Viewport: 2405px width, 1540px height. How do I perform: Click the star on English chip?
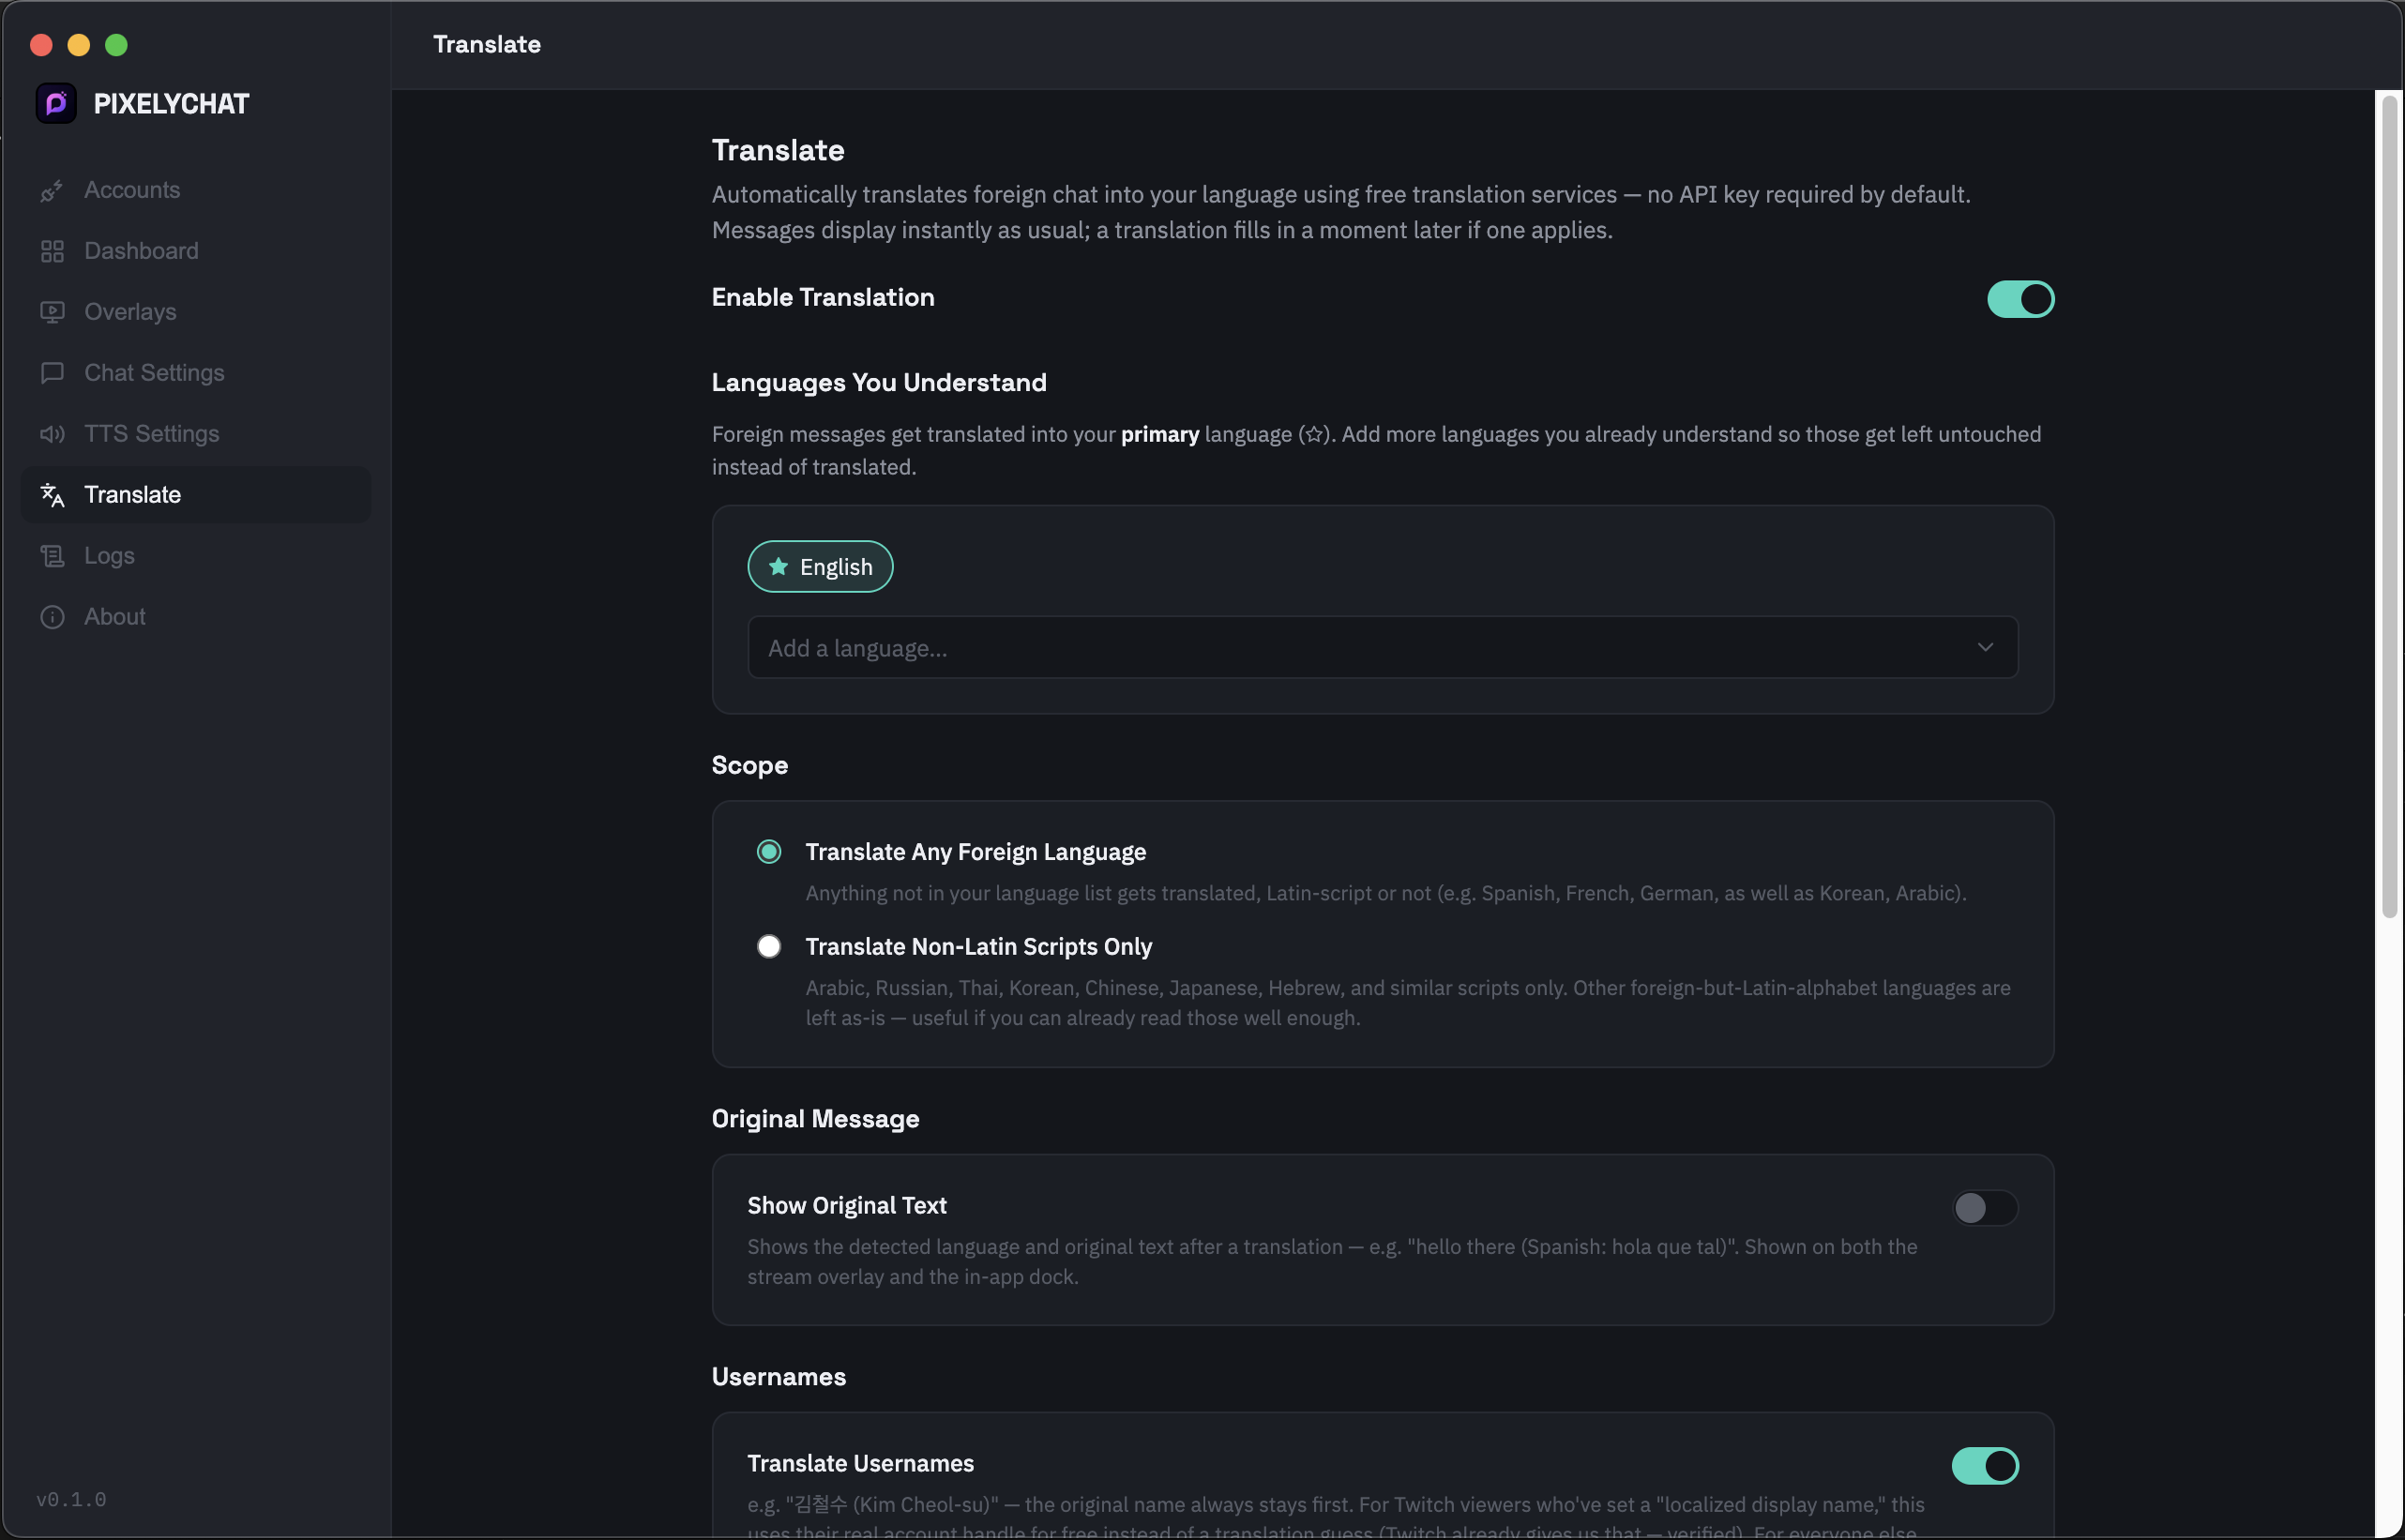pyautogui.click(x=778, y=567)
